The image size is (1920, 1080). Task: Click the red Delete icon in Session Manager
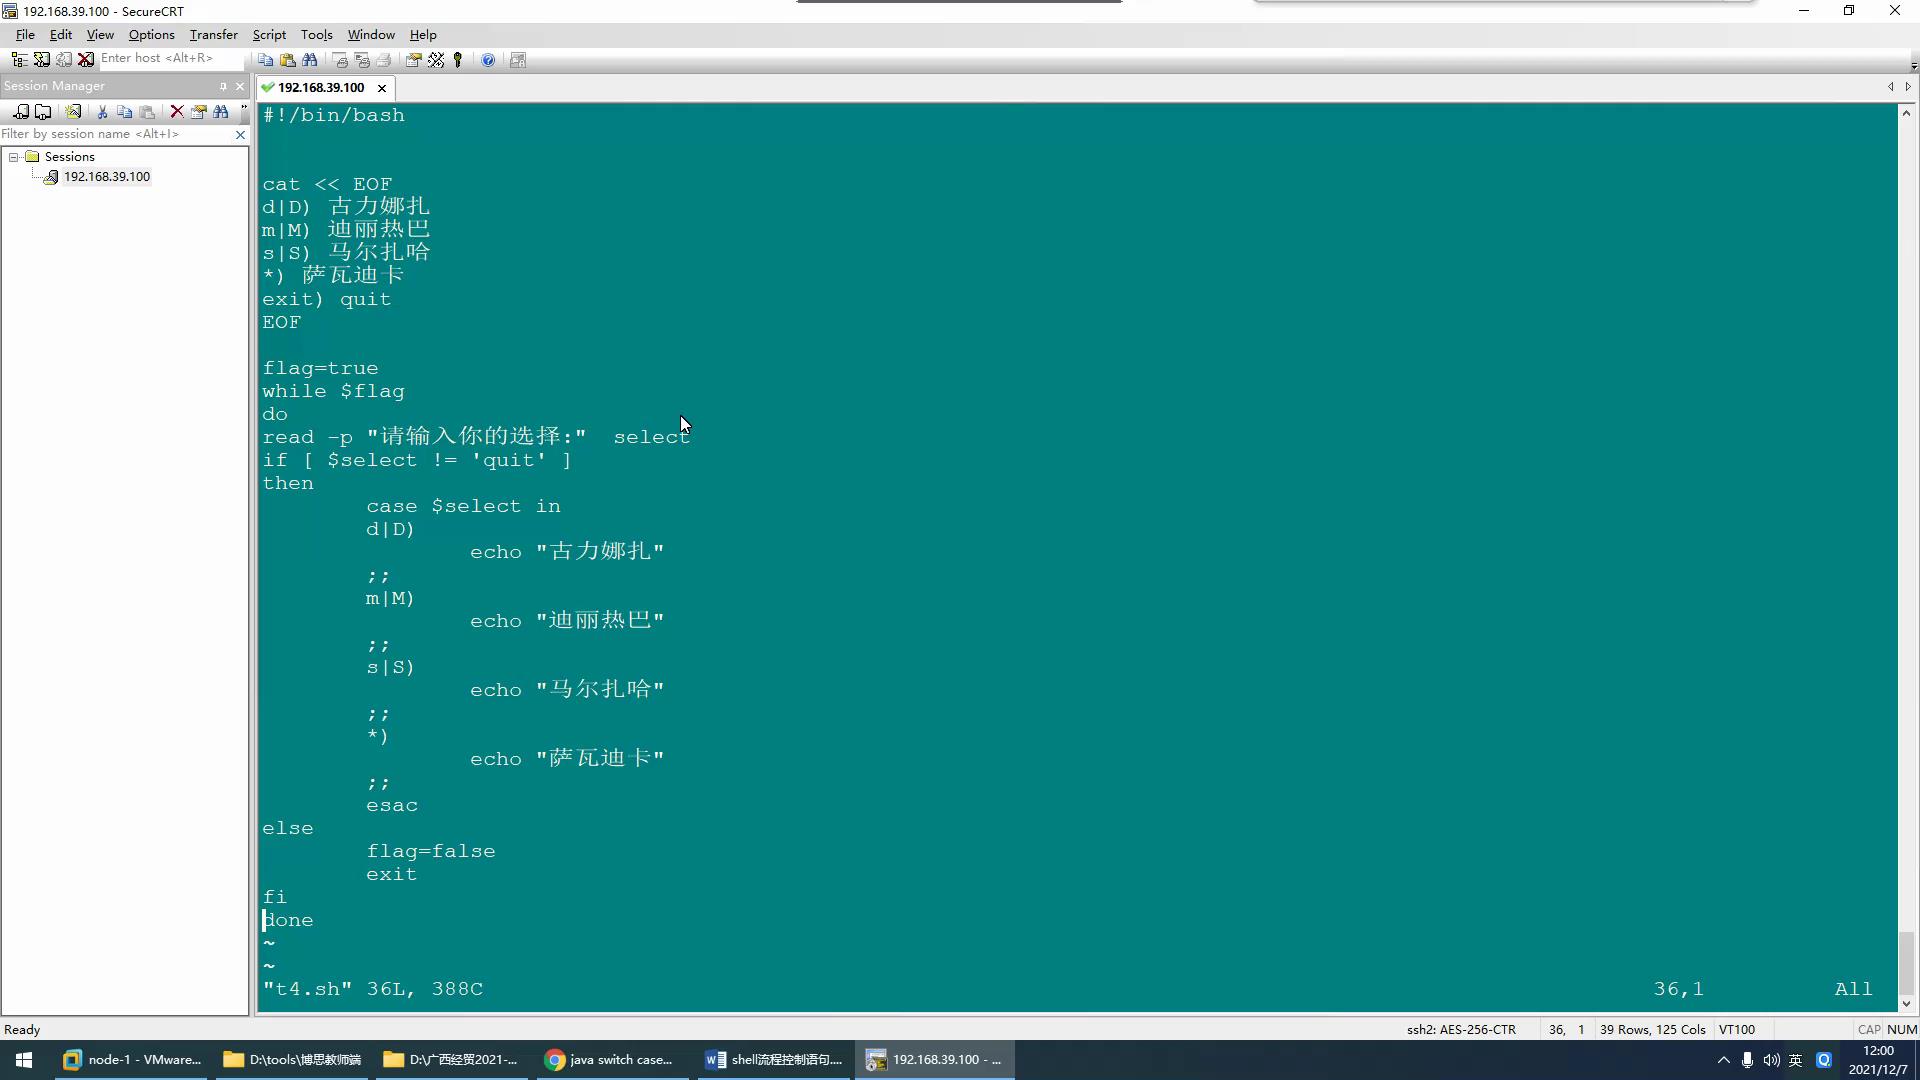click(177, 112)
